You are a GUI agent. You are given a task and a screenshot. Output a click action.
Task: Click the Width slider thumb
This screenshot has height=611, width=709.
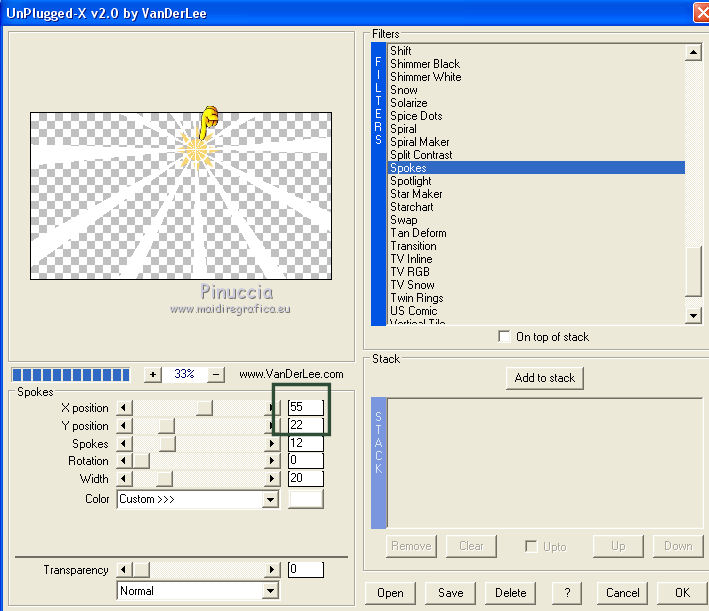pos(164,479)
